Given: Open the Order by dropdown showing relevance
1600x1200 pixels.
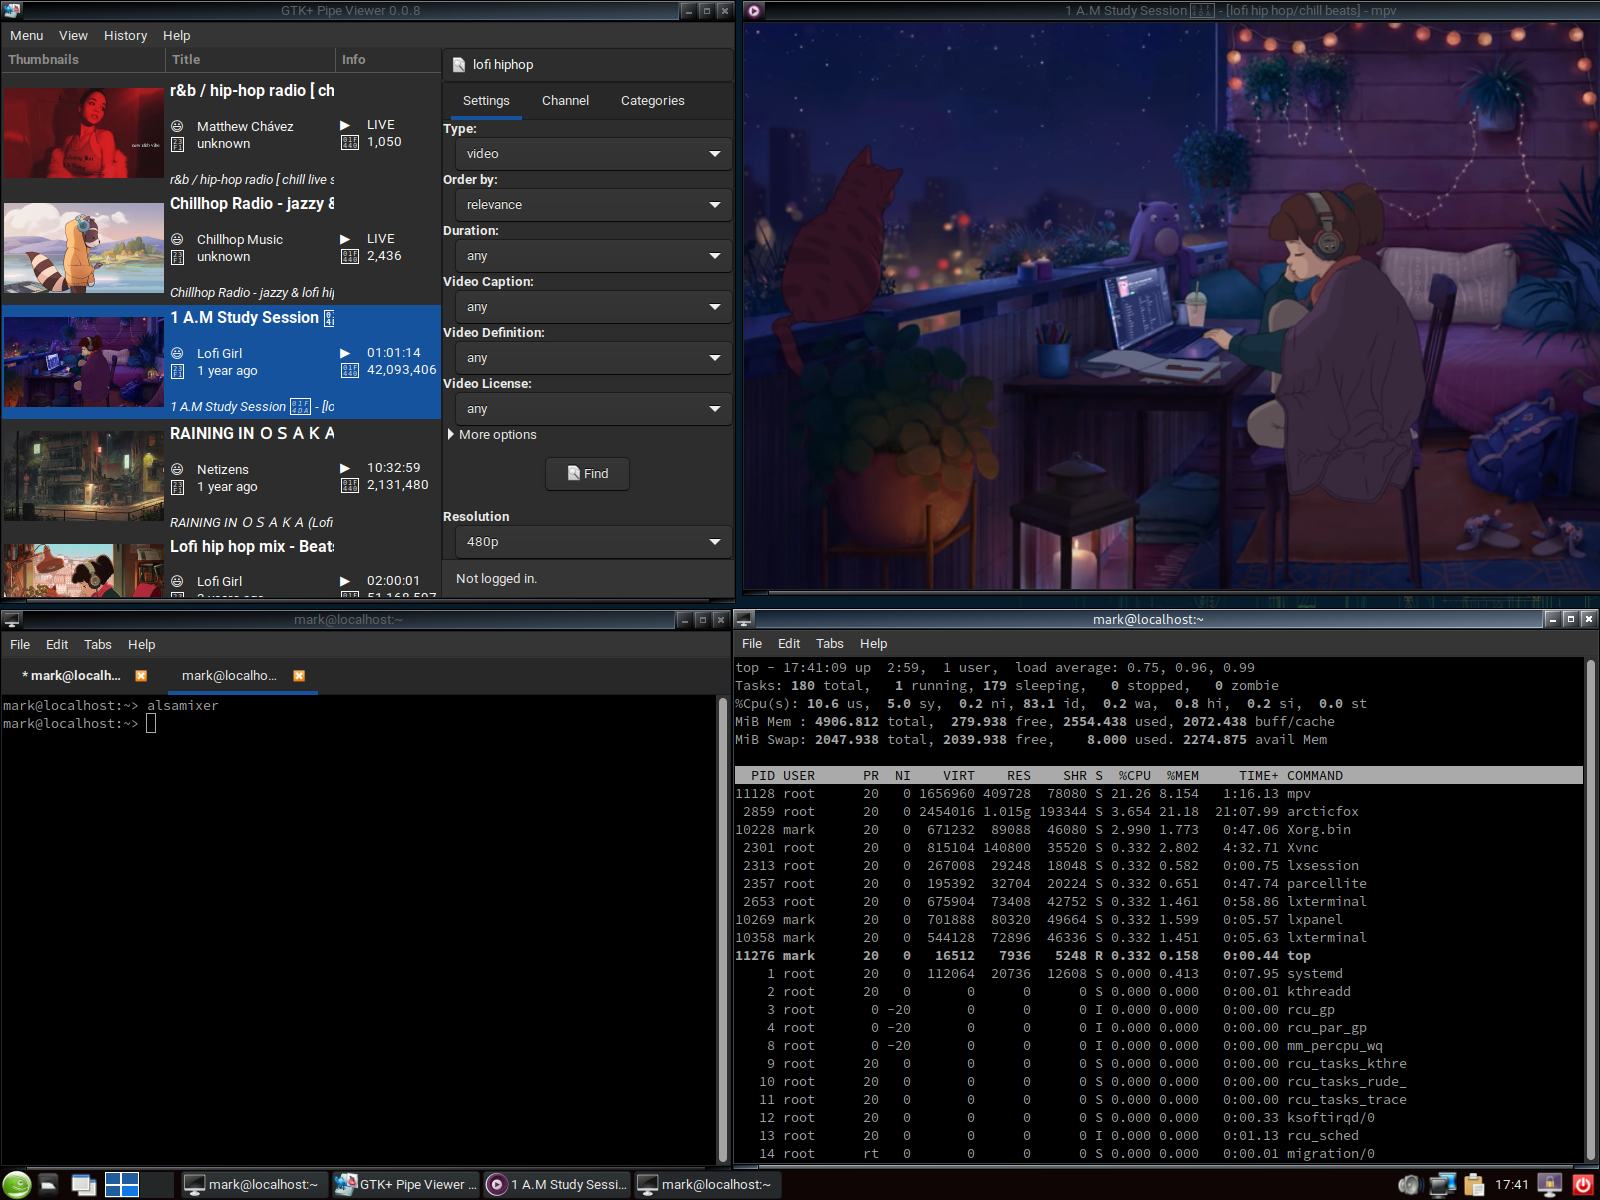Looking at the screenshot, I should (593, 205).
